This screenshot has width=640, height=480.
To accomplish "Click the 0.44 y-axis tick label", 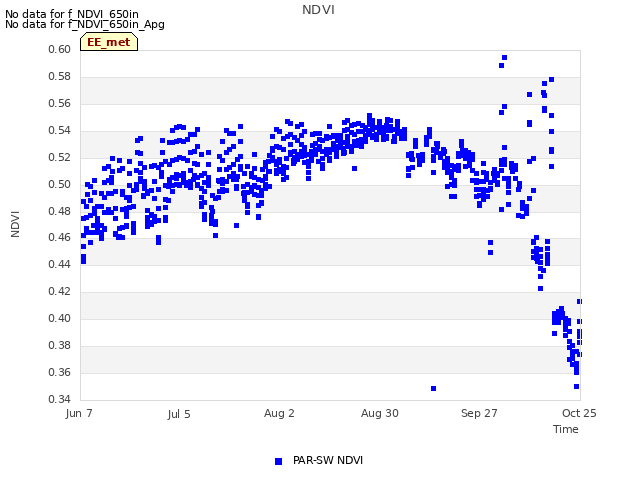I will click(x=60, y=264).
